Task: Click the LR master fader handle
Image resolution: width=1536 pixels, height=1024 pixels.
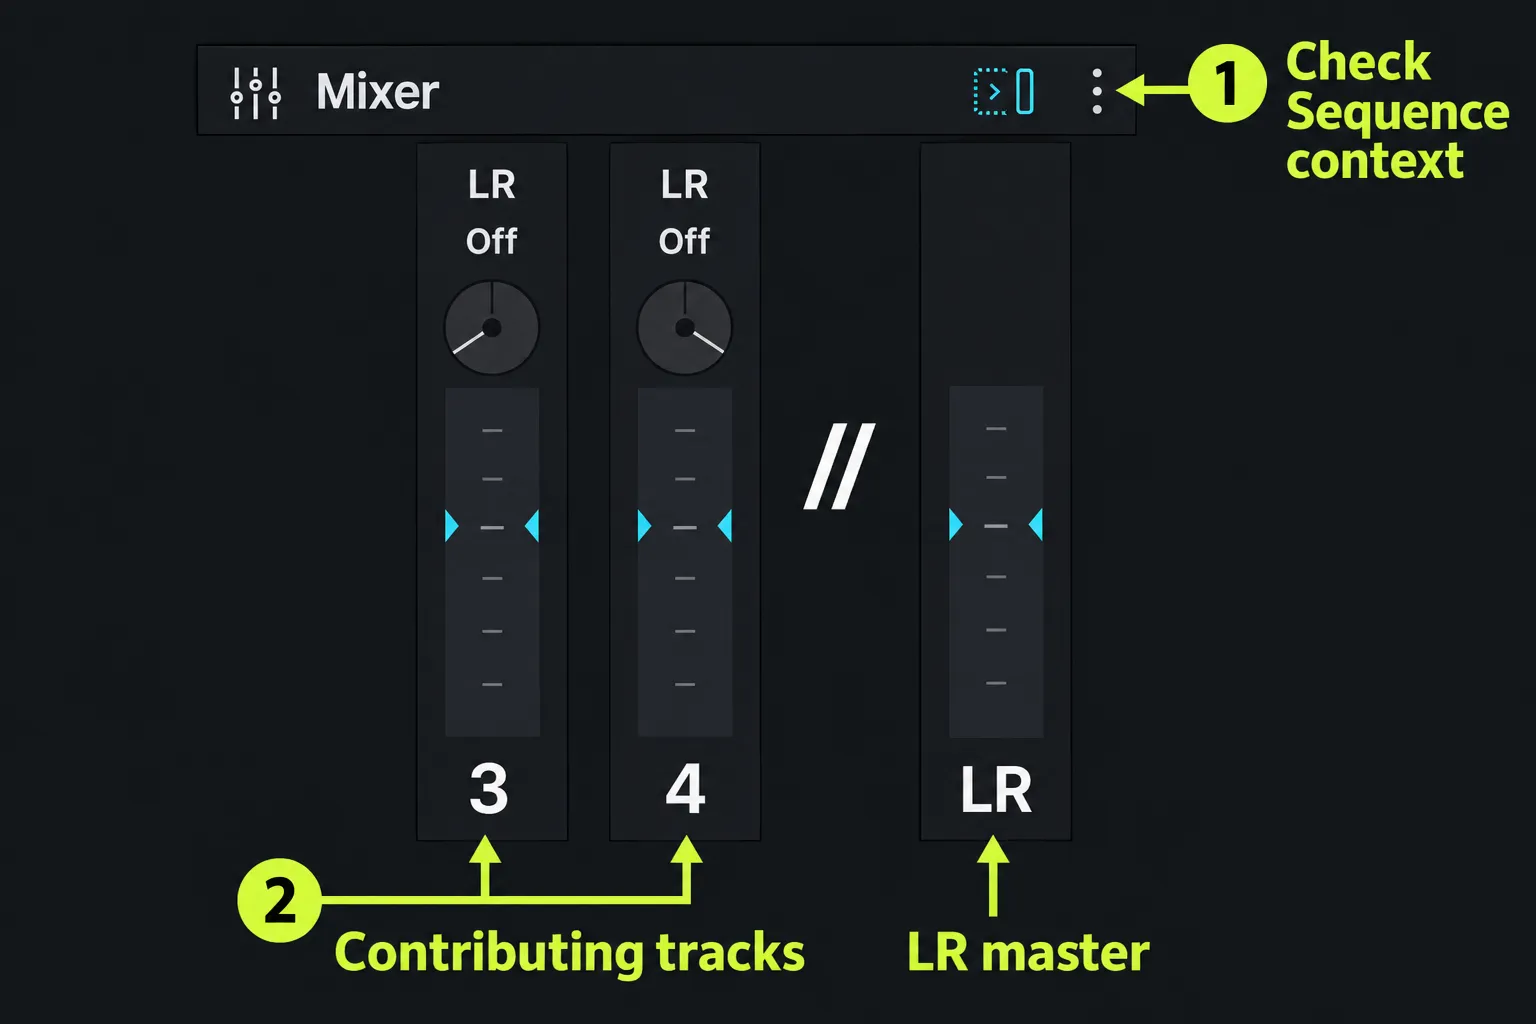Action: coord(995,524)
